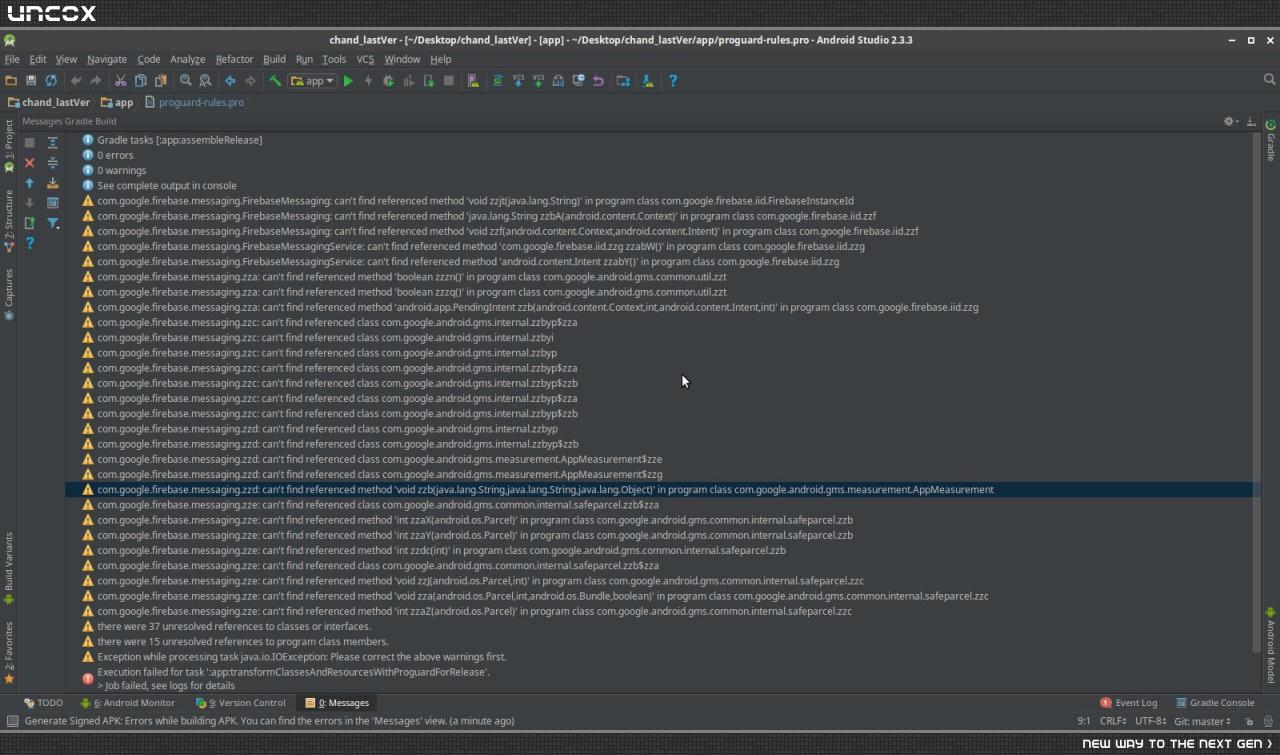Click the red Close messages X icon
1280x755 pixels.
(x=29, y=163)
